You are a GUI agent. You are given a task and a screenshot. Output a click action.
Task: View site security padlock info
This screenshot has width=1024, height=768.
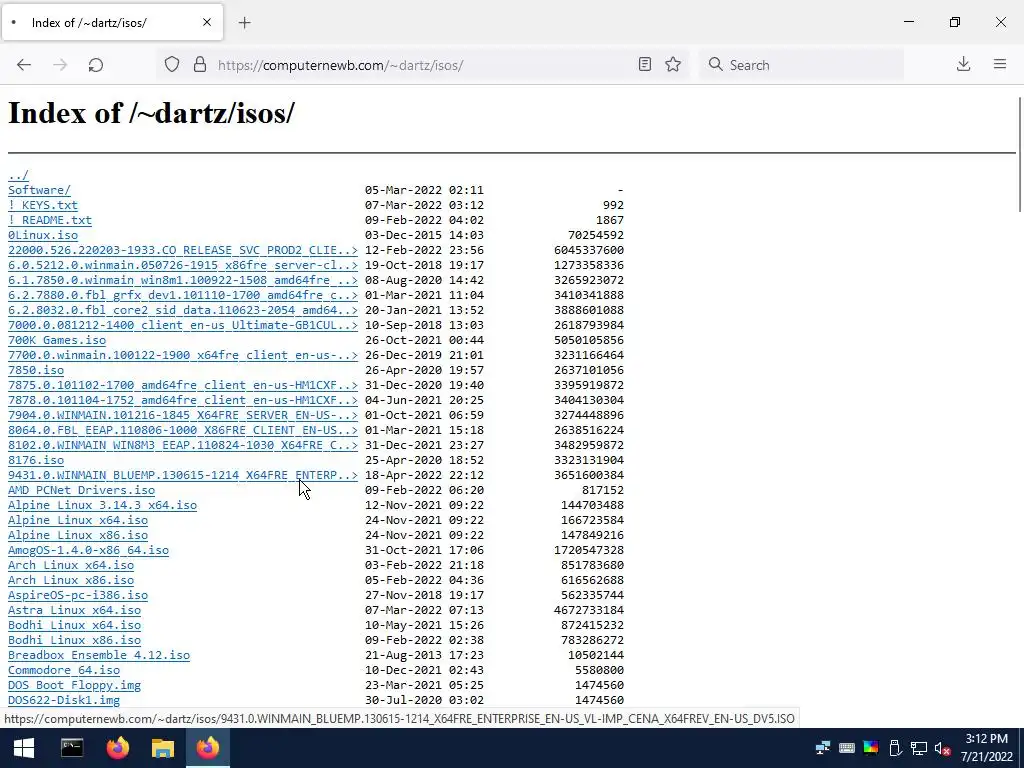200,65
